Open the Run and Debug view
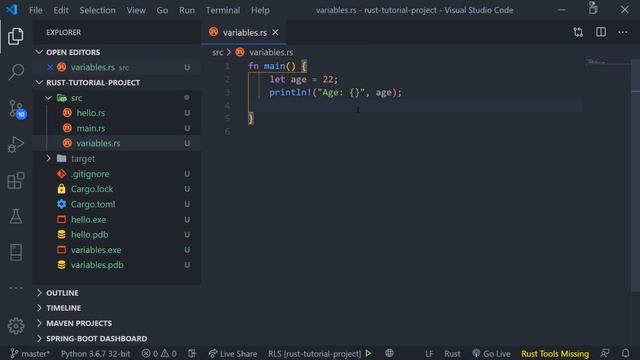Screen dimensions: 640x360 [16, 144]
